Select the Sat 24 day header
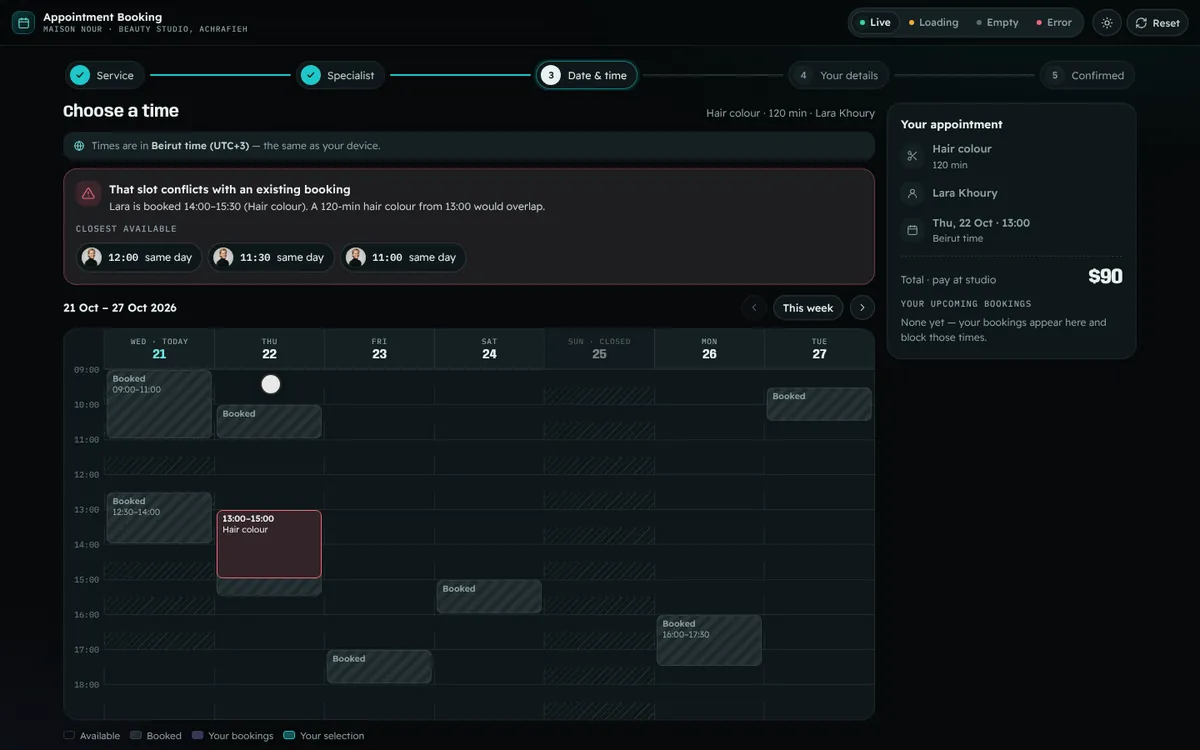The height and width of the screenshot is (750, 1200). (489, 348)
